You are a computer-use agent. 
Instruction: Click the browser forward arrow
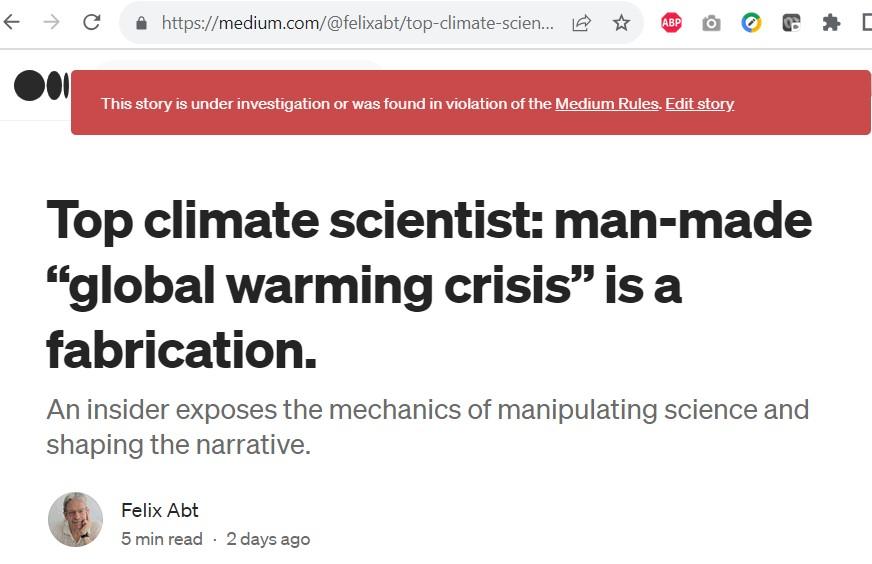pyautogui.click(x=51, y=22)
